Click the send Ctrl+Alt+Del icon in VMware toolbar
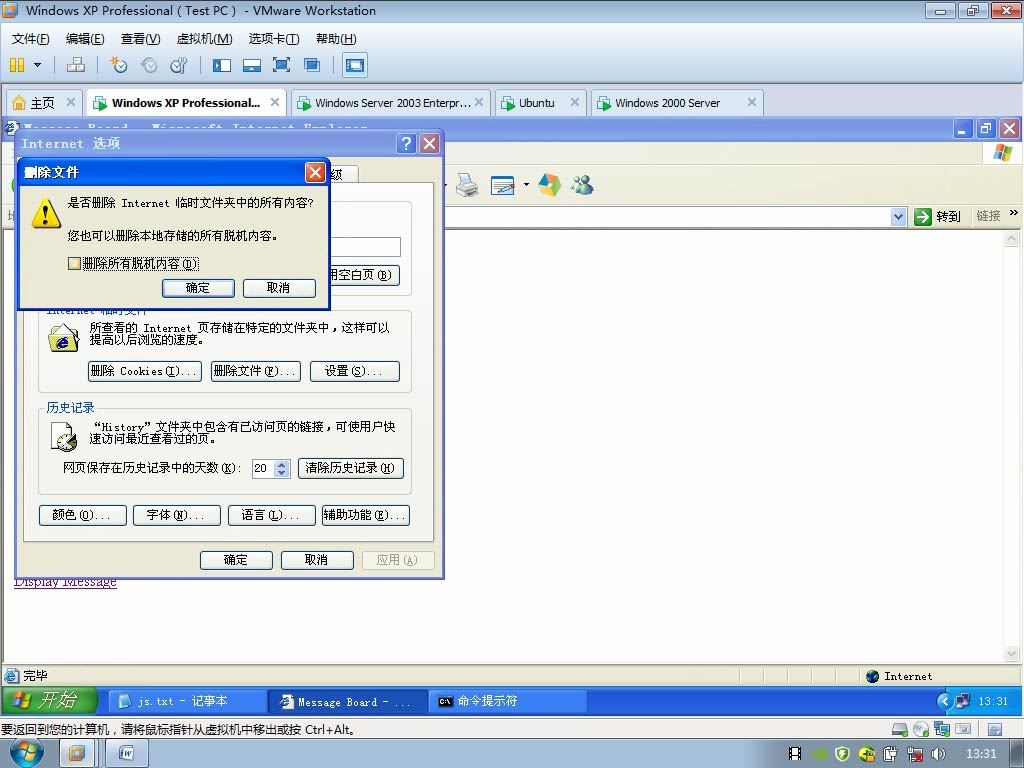This screenshot has width=1024, height=768. pos(76,65)
